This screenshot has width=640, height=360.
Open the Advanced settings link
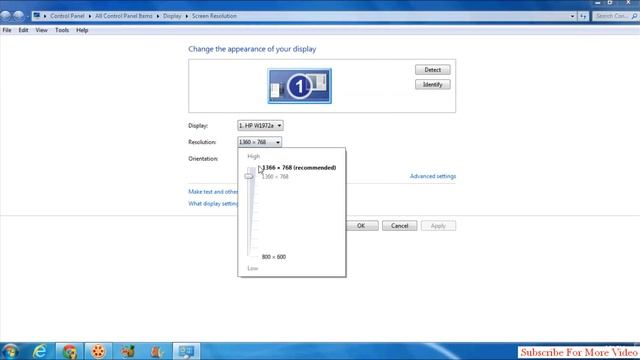(433, 176)
